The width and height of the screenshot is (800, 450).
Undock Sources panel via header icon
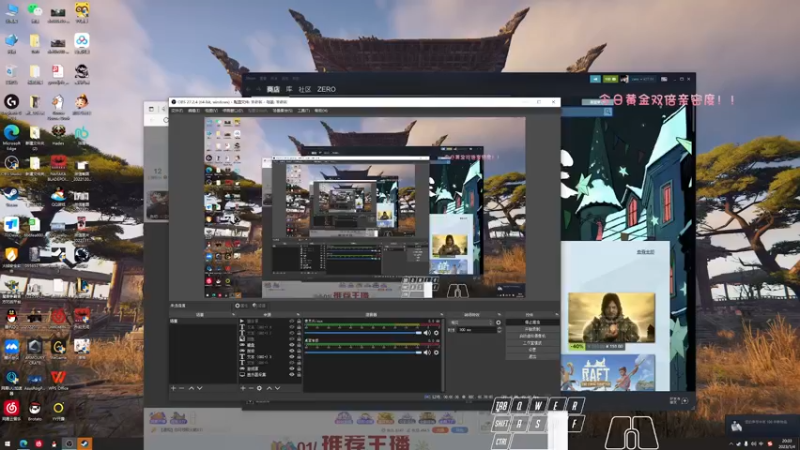pyautogui.click(x=298, y=315)
